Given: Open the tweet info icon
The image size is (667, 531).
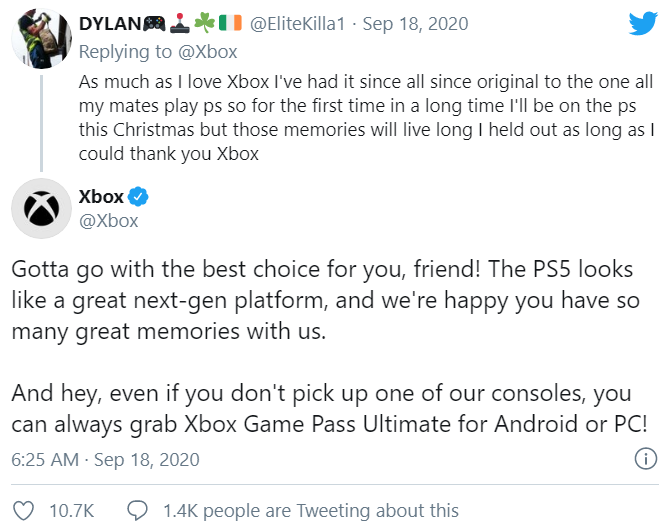Looking at the screenshot, I should pyautogui.click(x=645, y=459).
